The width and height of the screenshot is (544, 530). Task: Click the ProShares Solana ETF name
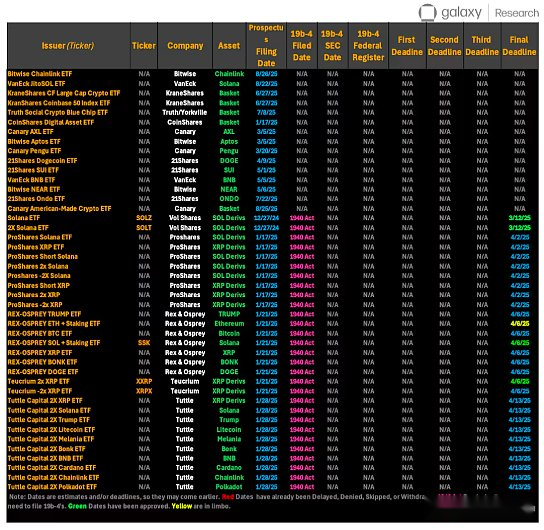pyautogui.click(x=40, y=237)
